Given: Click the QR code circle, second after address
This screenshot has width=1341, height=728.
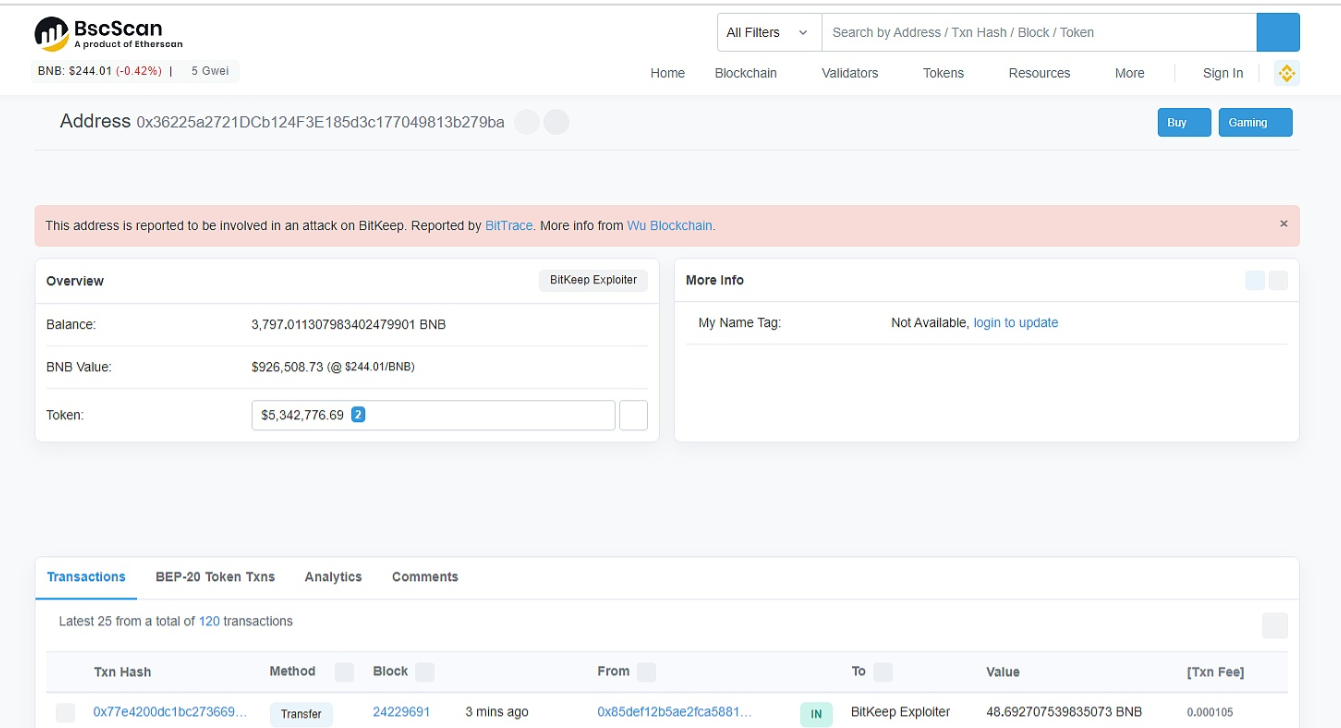Looking at the screenshot, I should tap(556, 122).
